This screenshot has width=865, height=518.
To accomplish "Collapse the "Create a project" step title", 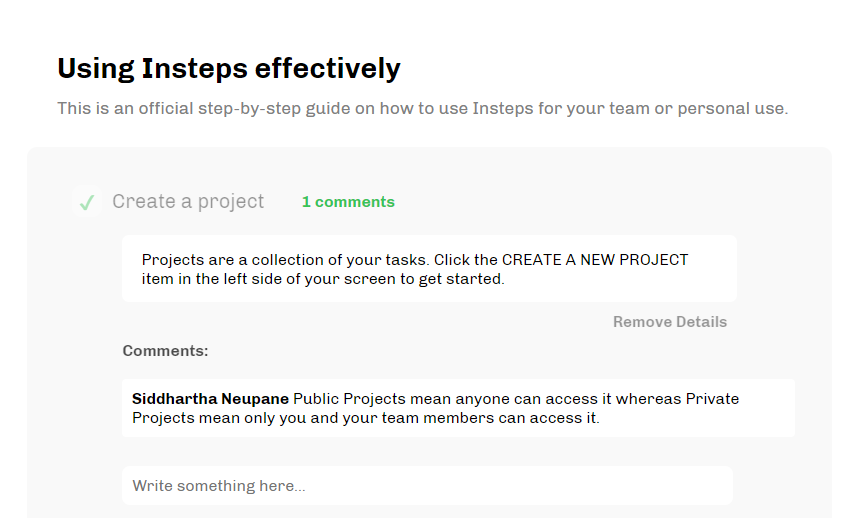I will [188, 202].
